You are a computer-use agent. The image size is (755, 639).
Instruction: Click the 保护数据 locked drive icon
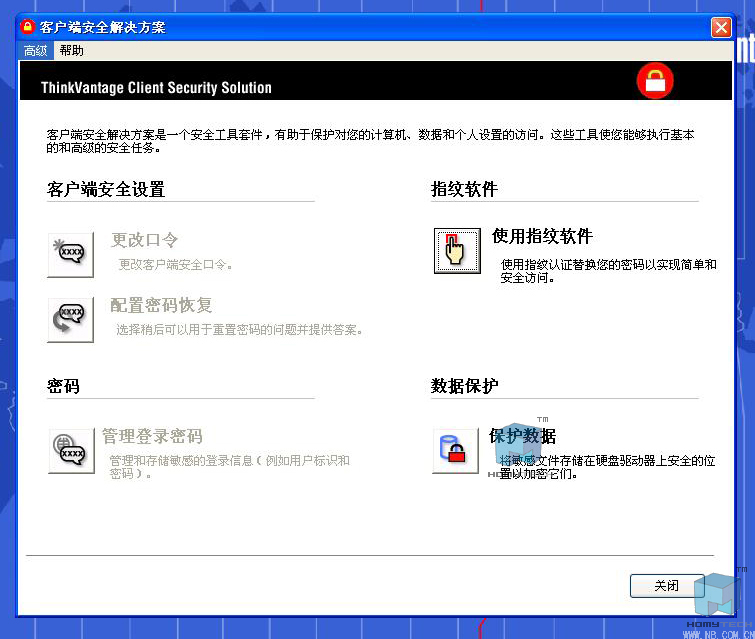[x=456, y=451]
